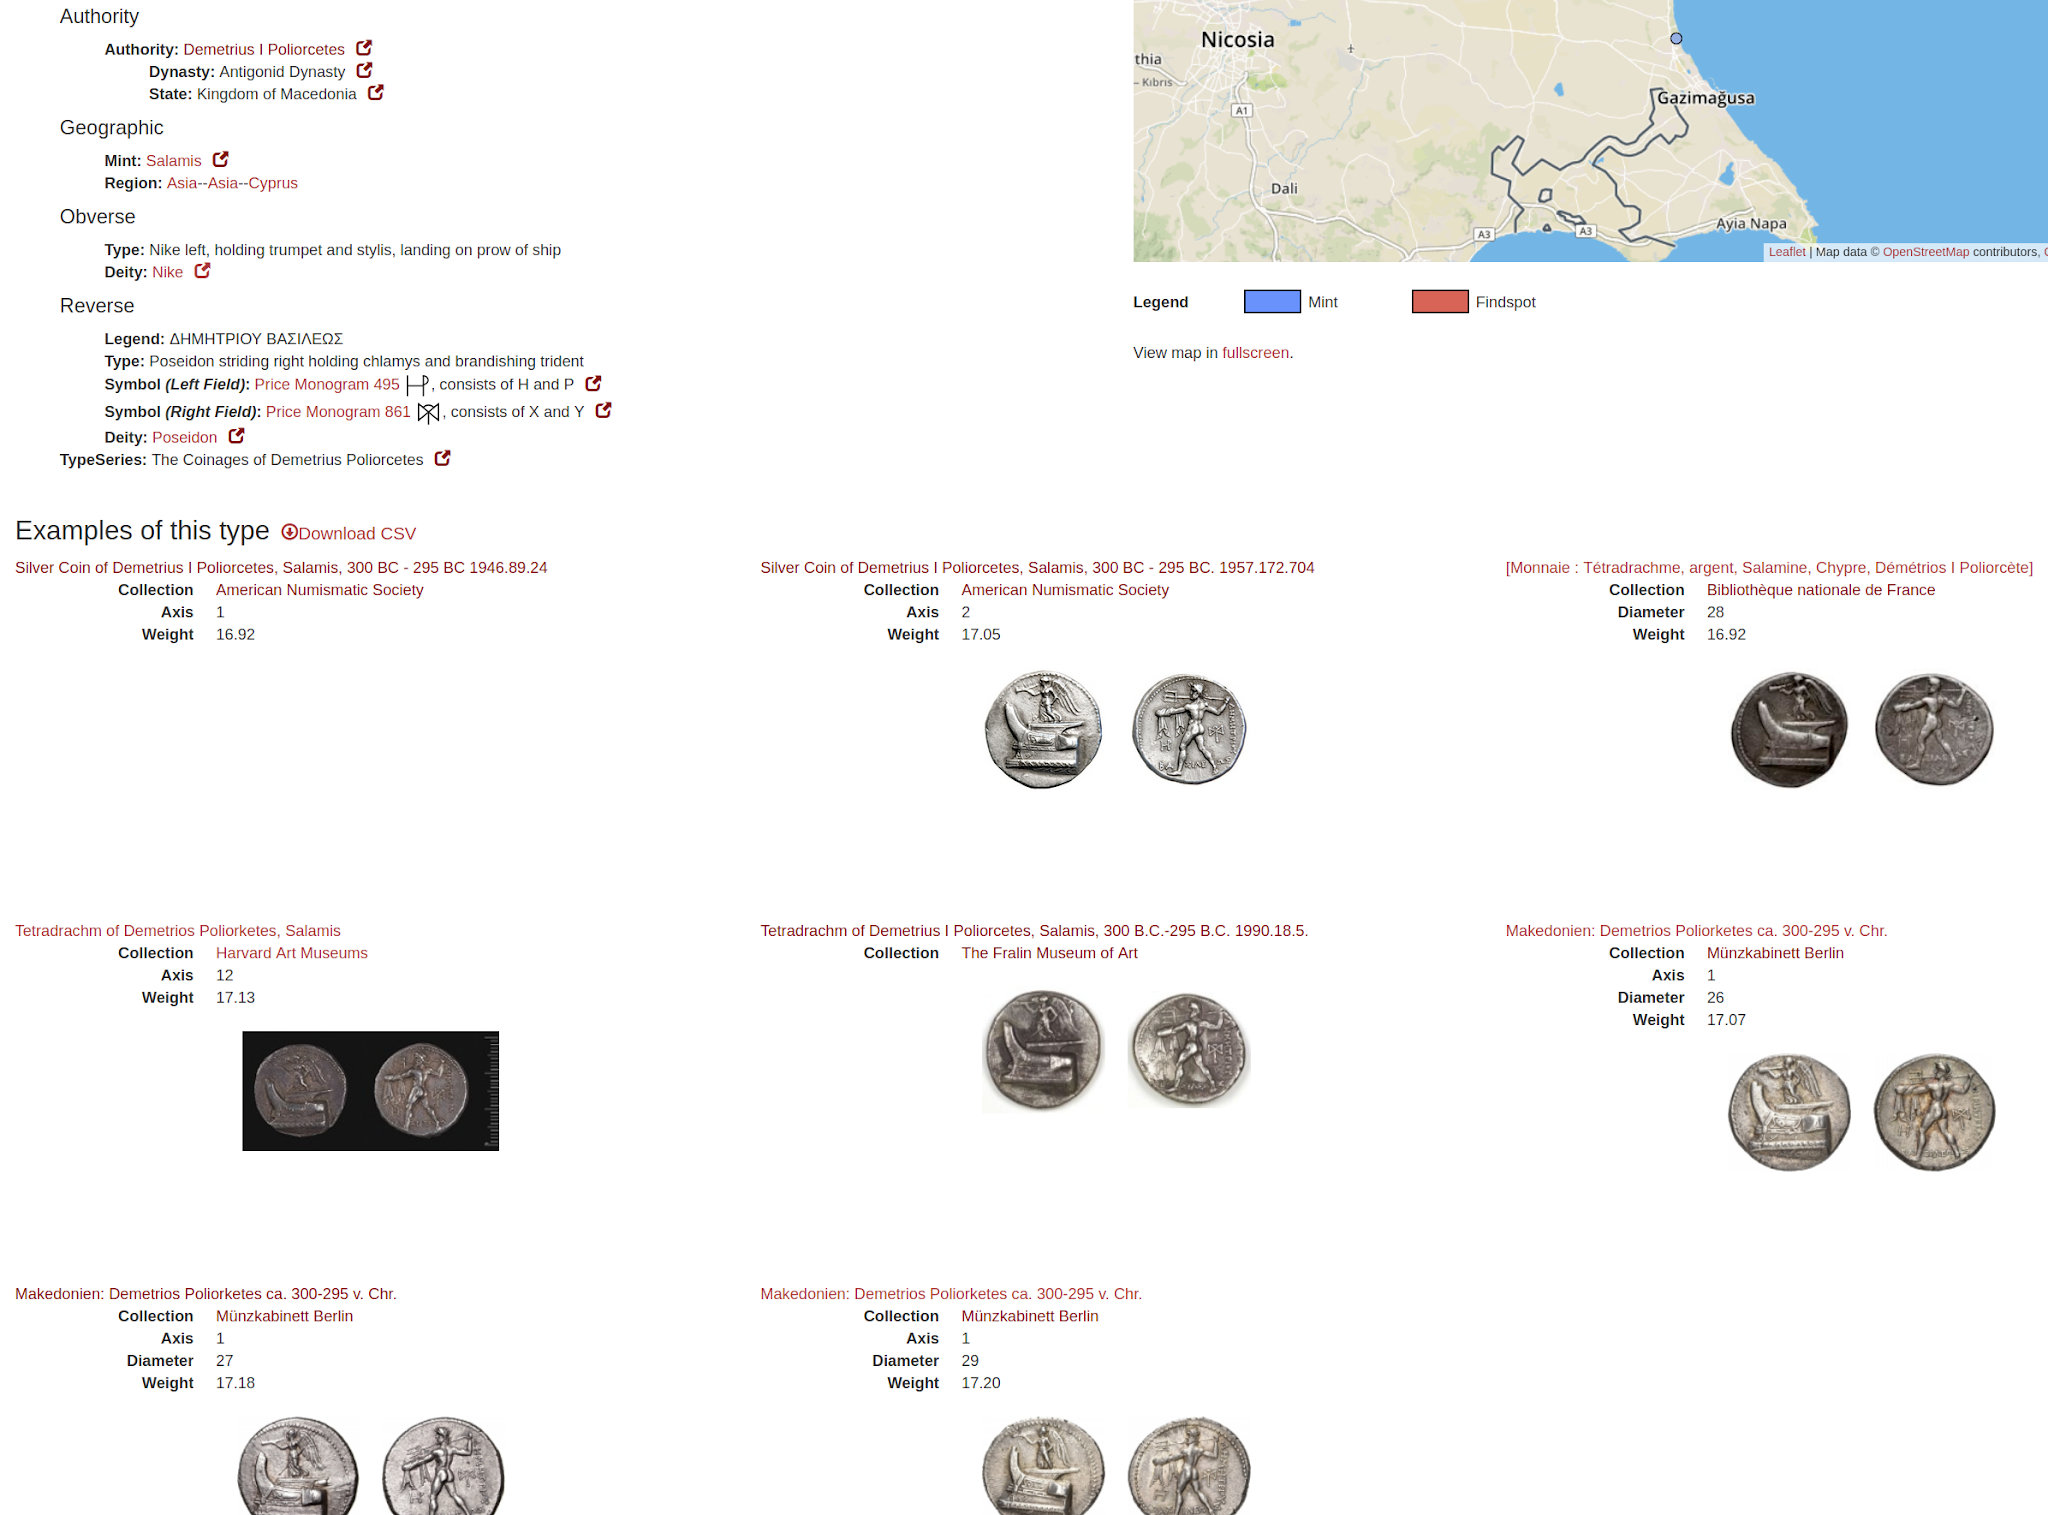The height and width of the screenshot is (1515, 2048).
Task: Click the mint marker on the Cyprus map
Action: click(x=1675, y=38)
